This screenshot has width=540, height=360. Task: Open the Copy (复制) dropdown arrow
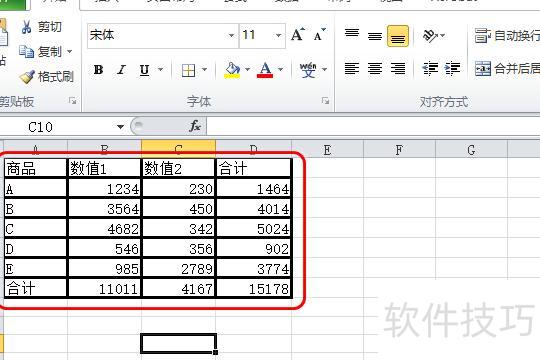coord(70,52)
